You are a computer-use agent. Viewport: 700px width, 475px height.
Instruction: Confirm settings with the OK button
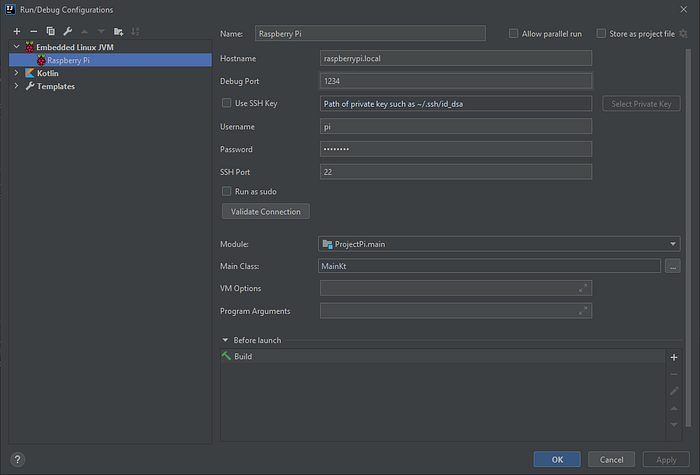click(x=557, y=459)
